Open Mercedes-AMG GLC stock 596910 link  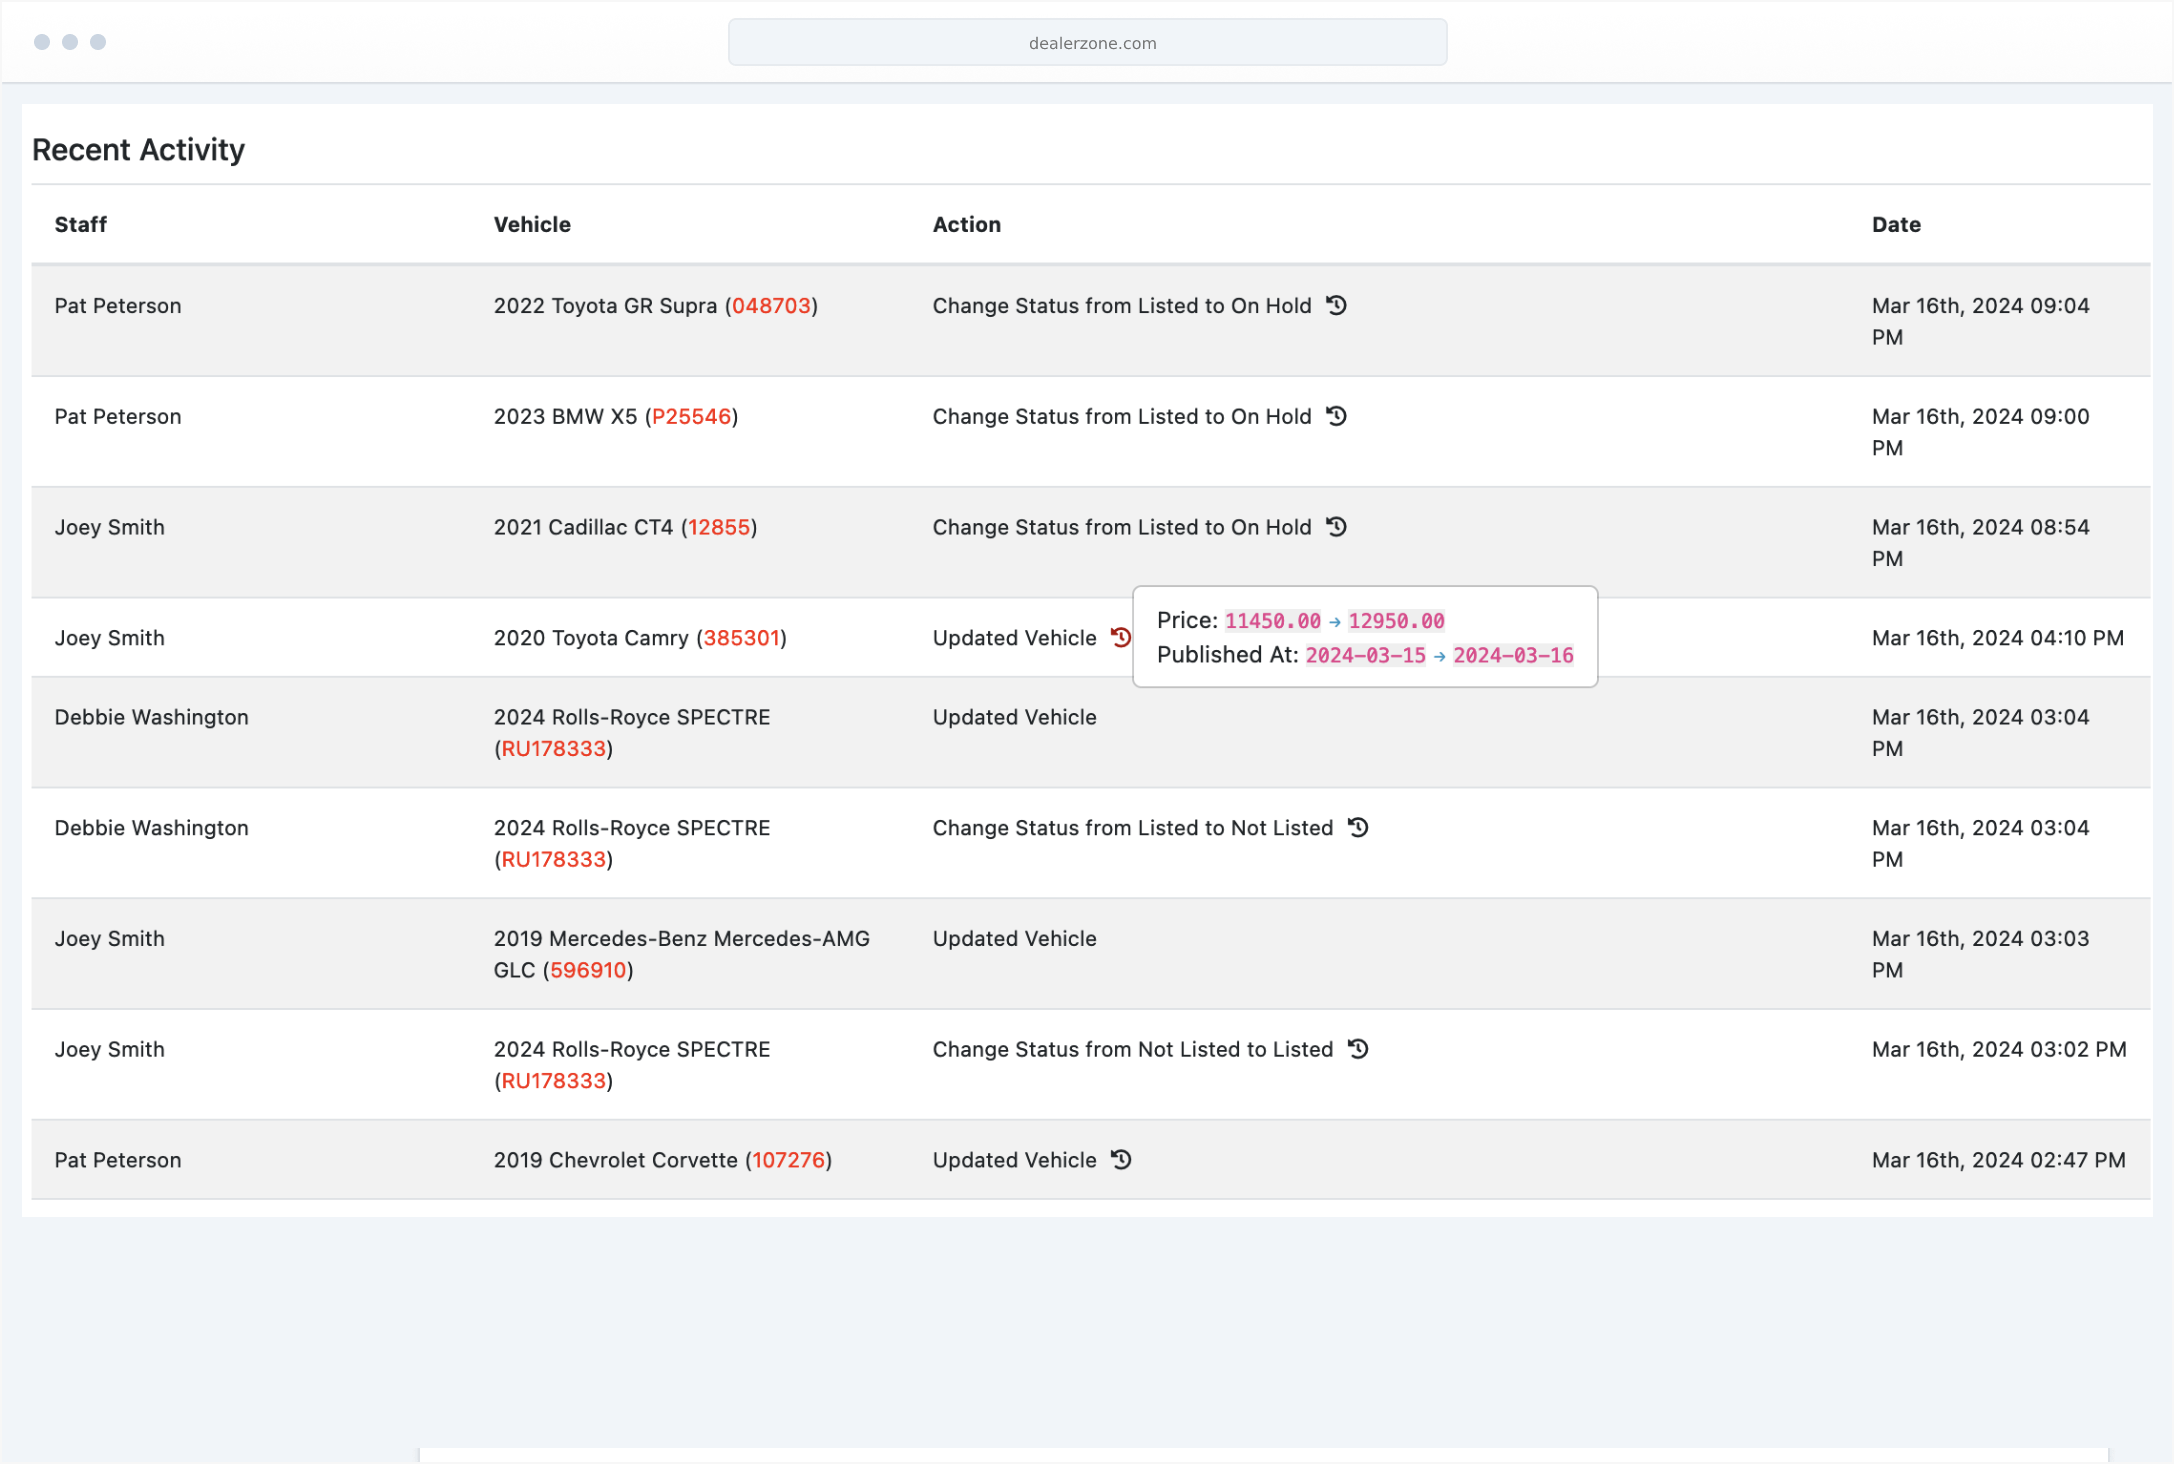588,970
